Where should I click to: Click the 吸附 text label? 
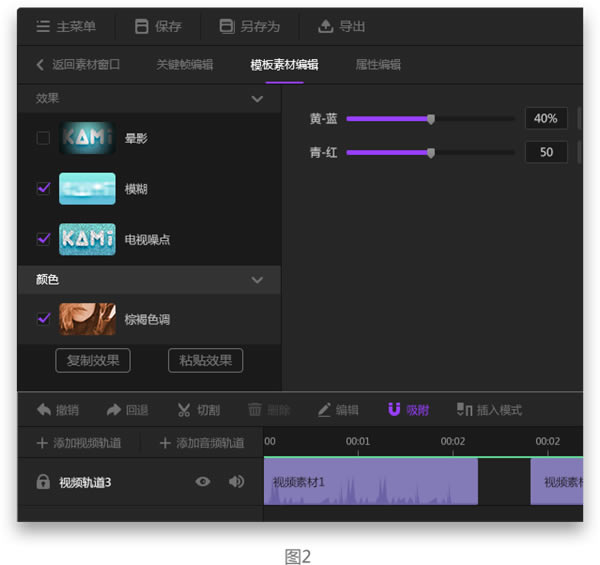tap(417, 410)
